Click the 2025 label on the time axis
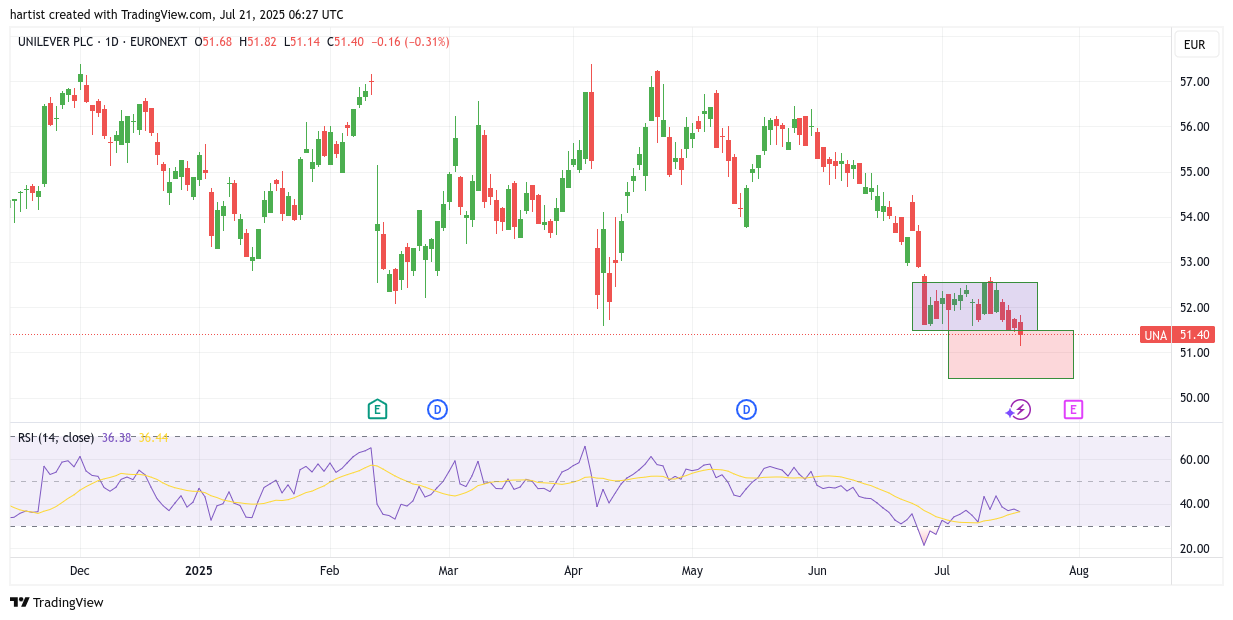 (199, 571)
